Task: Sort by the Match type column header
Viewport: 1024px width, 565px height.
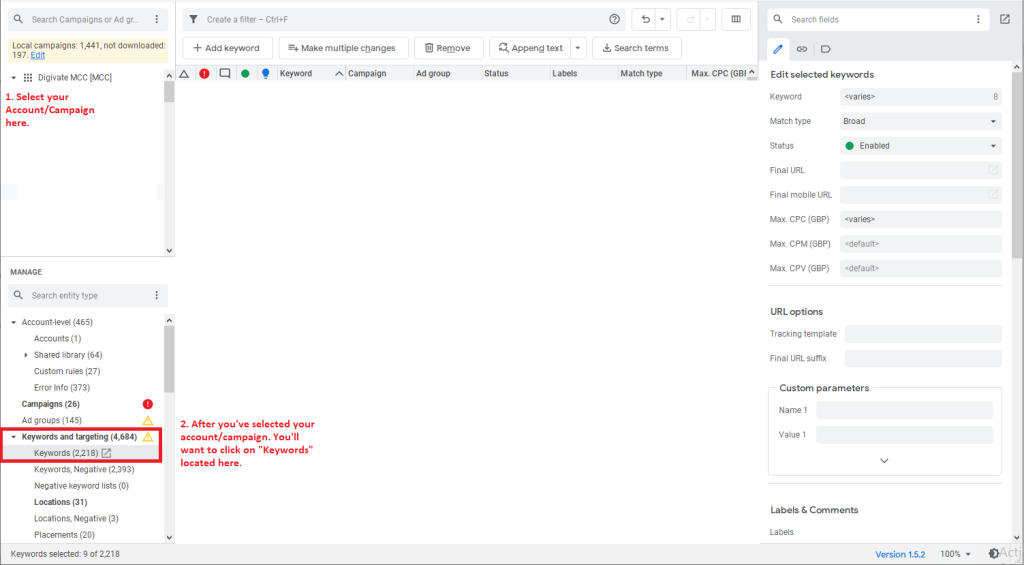Action: tap(652, 74)
